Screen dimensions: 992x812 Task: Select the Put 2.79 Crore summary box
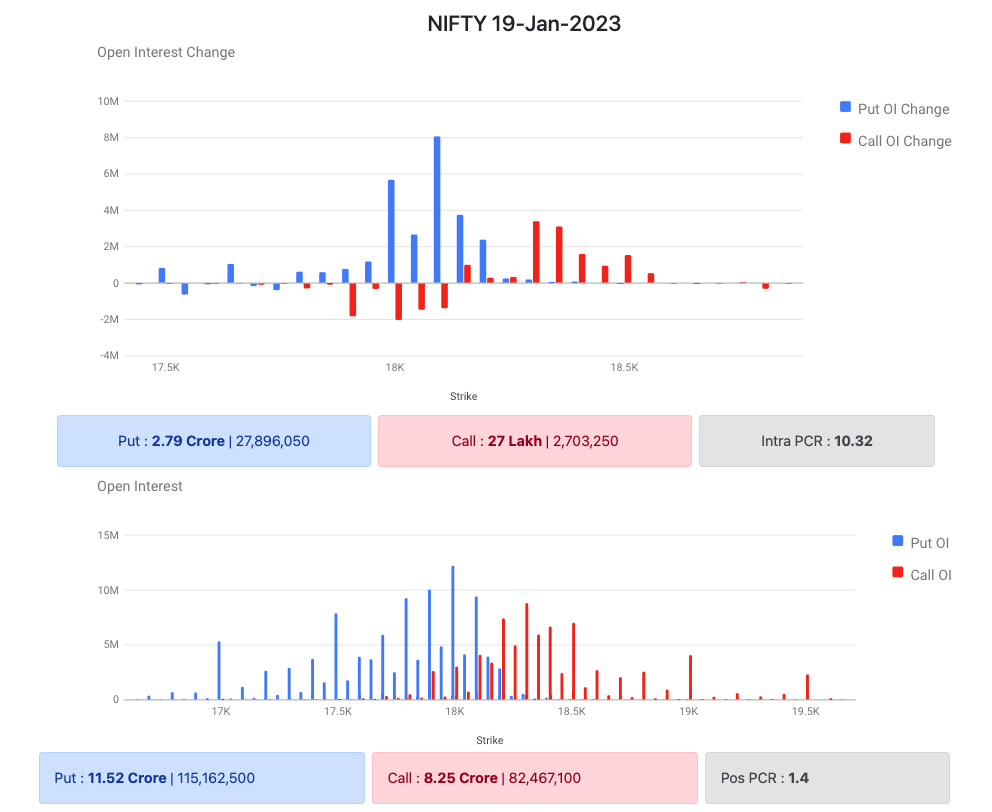[x=213, y=441]
